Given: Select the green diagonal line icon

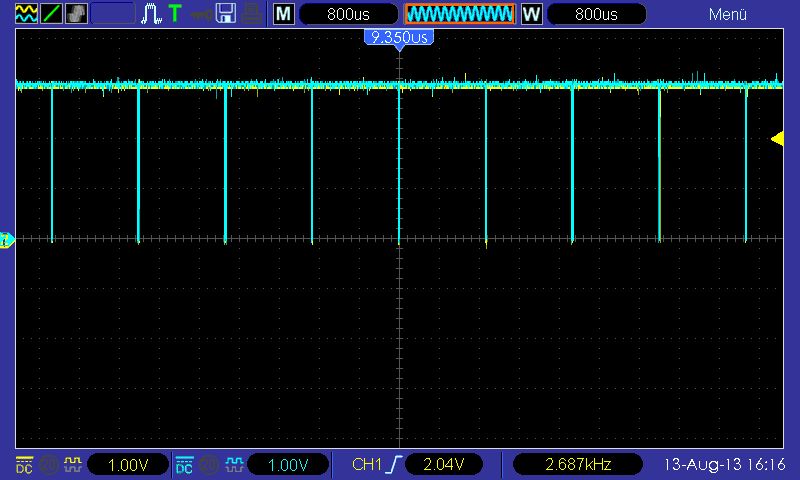Looking at the screenshot, I should tap(51, 14).
